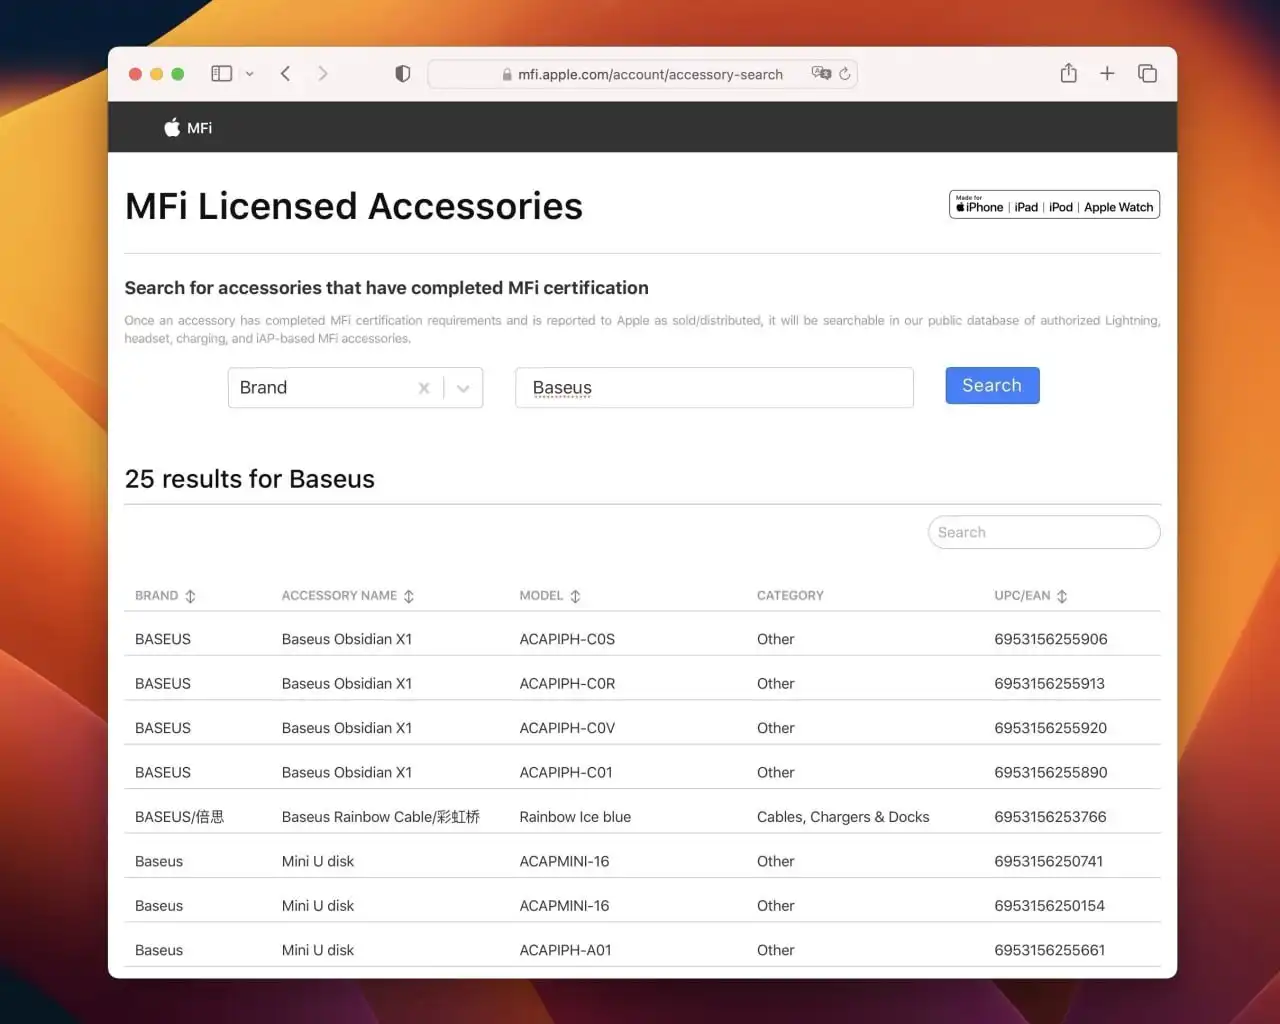Click UPC 6953156255890
Viewport: 1280px width, 1024px height.
1051,772
